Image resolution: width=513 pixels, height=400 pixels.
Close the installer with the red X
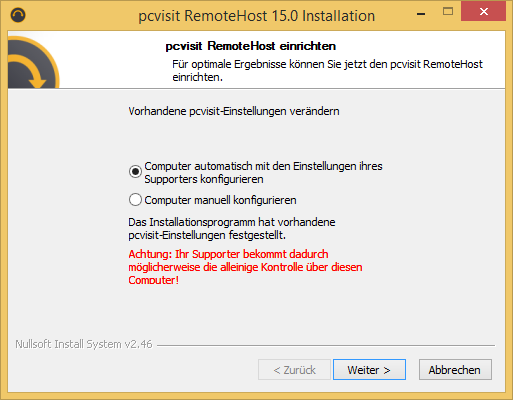[x=484, y=12]
